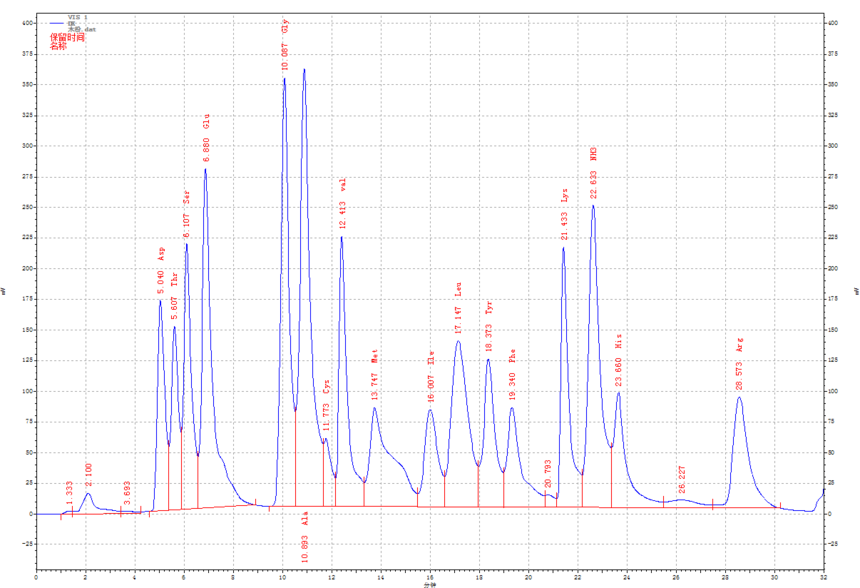Click the Gly peak label at 10.087
The image size is (860, 588).
(285, 45)
